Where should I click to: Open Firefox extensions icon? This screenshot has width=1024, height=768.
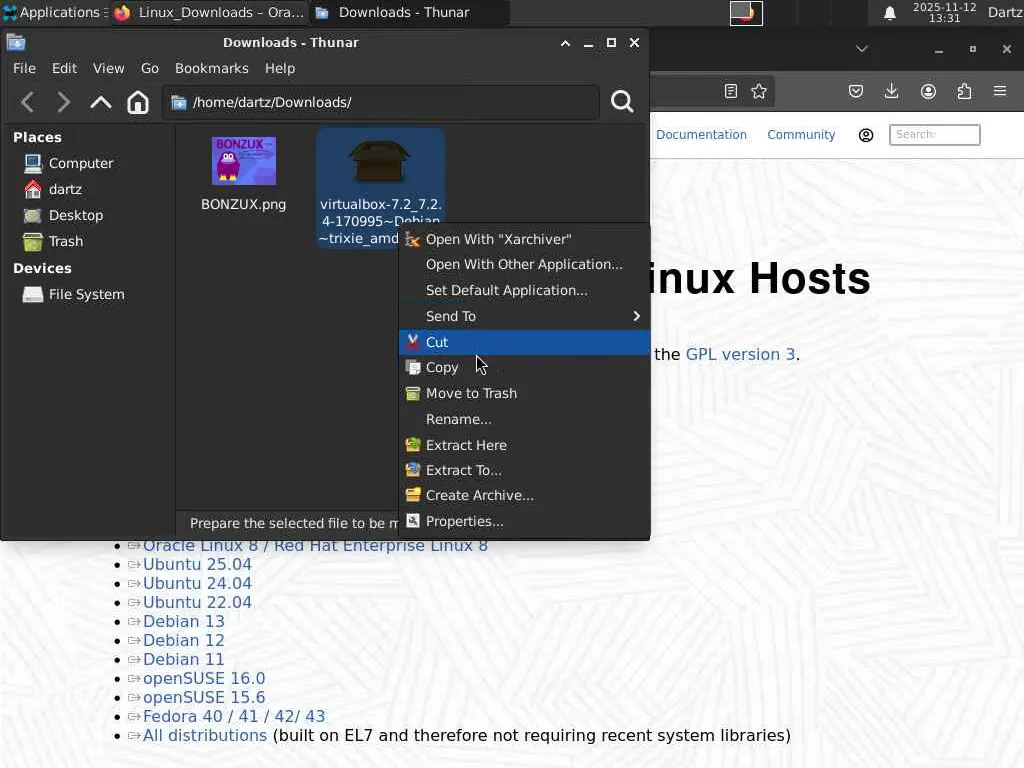click(964, 91)
